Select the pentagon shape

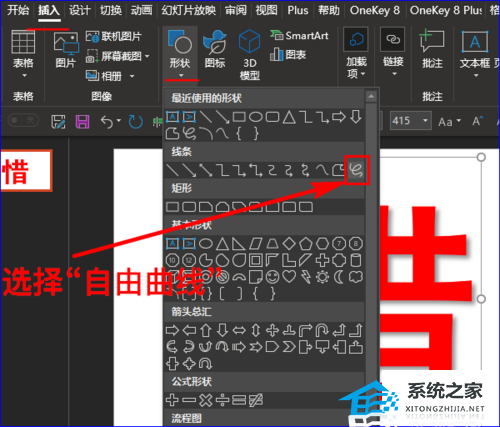[x=306, y=244]
